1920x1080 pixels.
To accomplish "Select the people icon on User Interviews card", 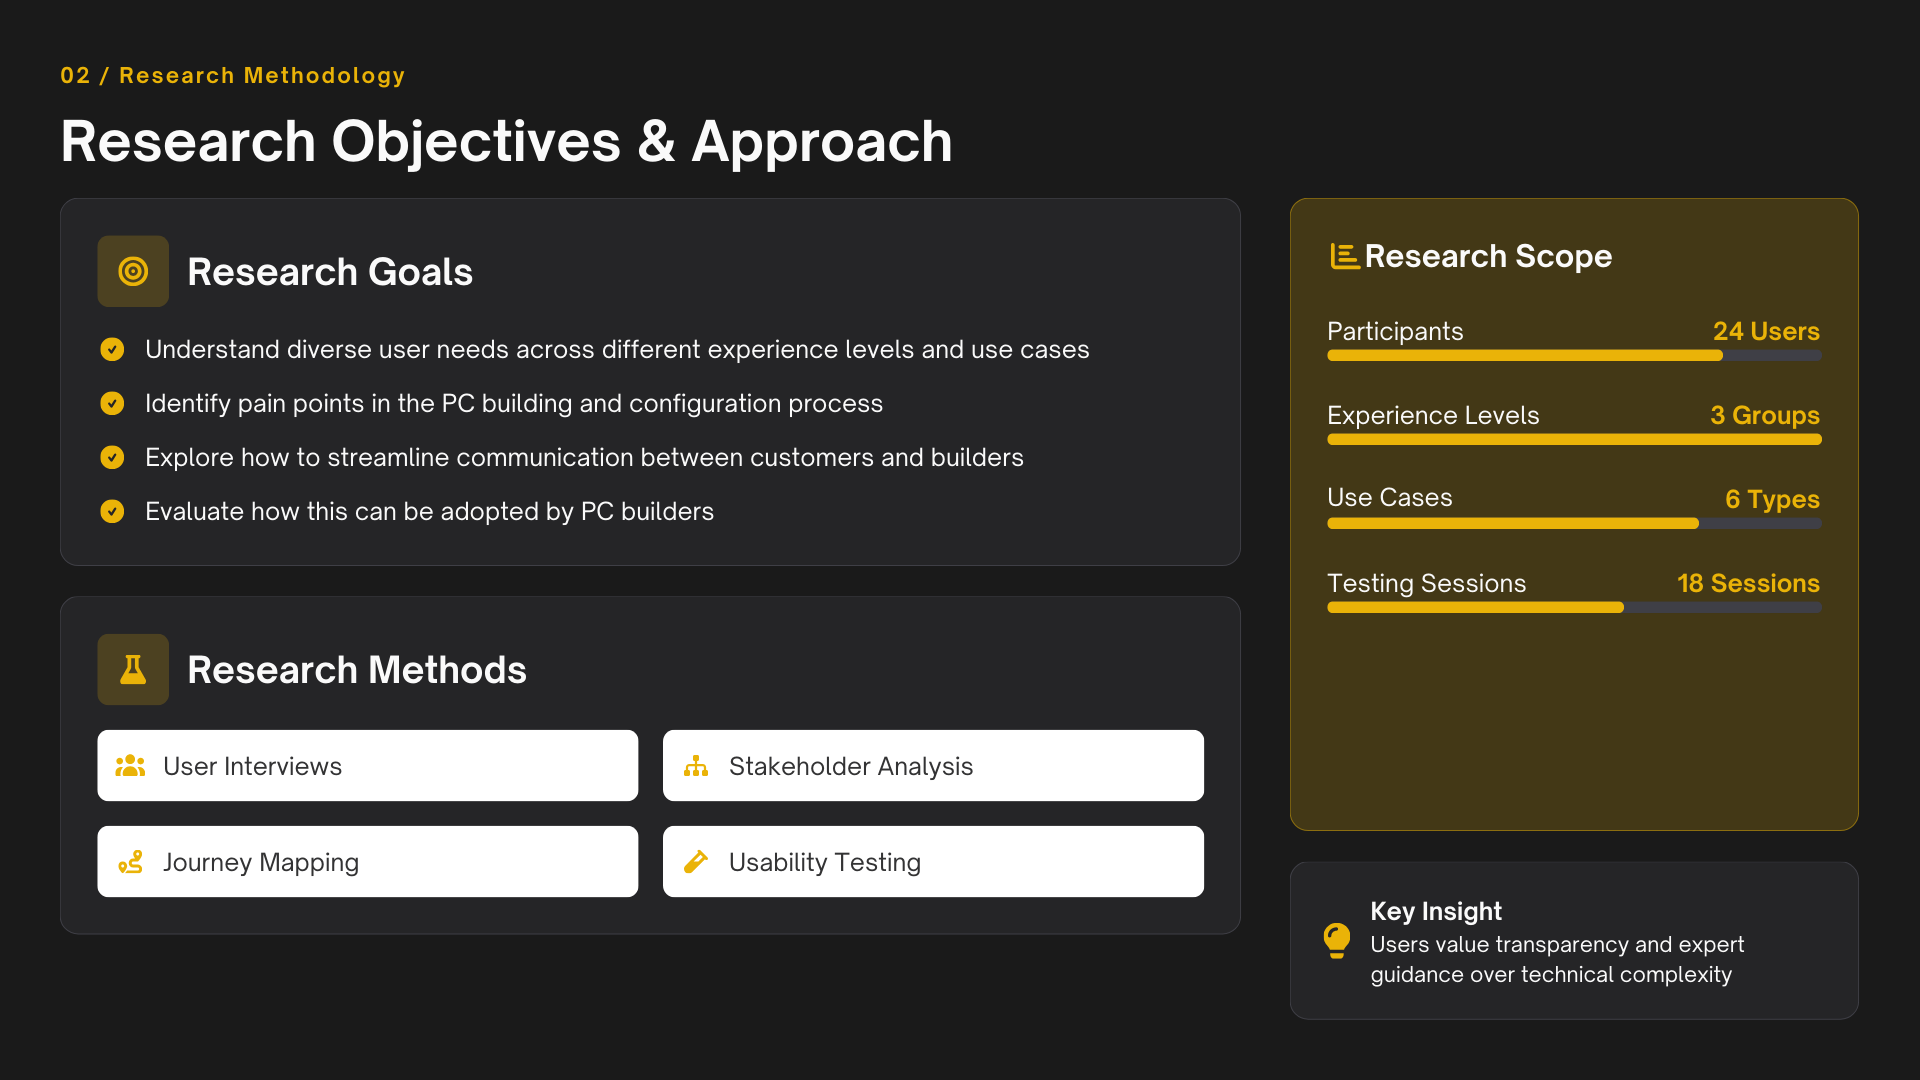I will point(131,765).
